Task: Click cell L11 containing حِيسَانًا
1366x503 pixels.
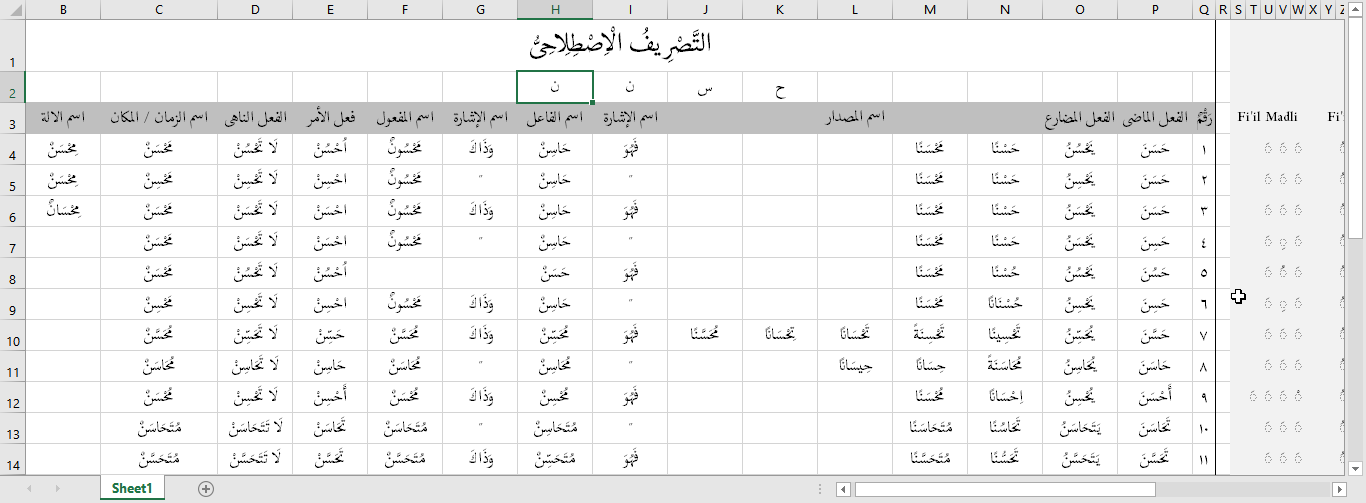Action: pos(855,366)
